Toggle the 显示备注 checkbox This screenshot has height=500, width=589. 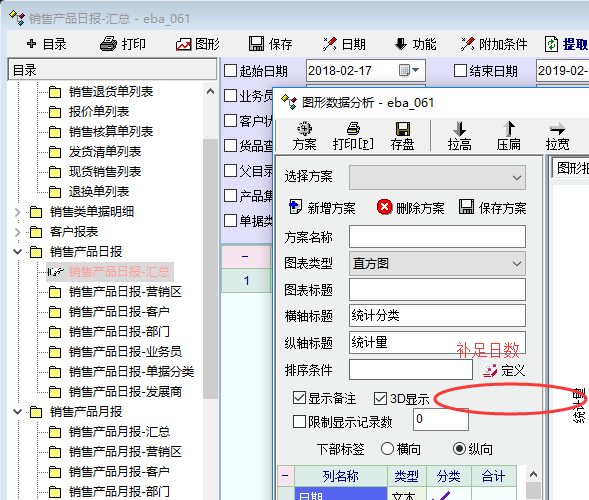tap(299, 398)
